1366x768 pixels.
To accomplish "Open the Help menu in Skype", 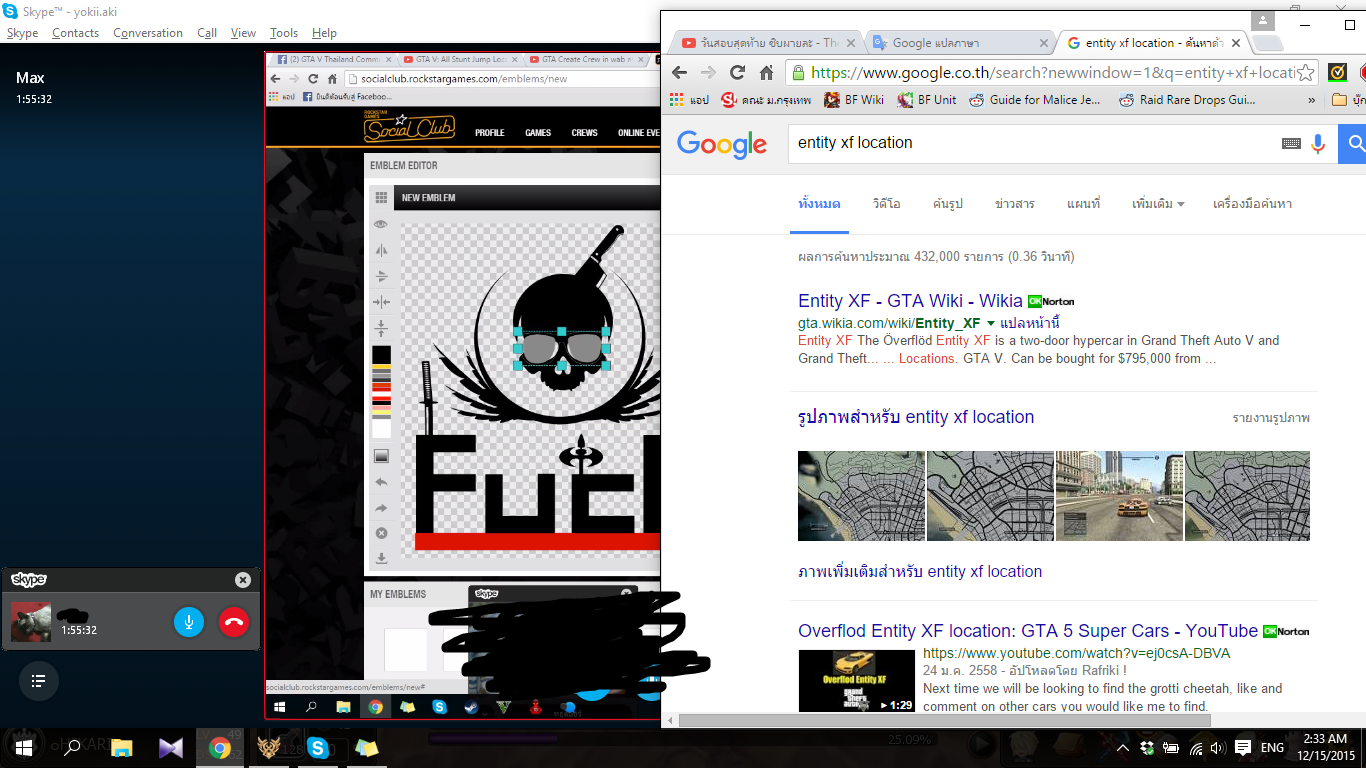I will pyautogui.click(x=324, y=33).
